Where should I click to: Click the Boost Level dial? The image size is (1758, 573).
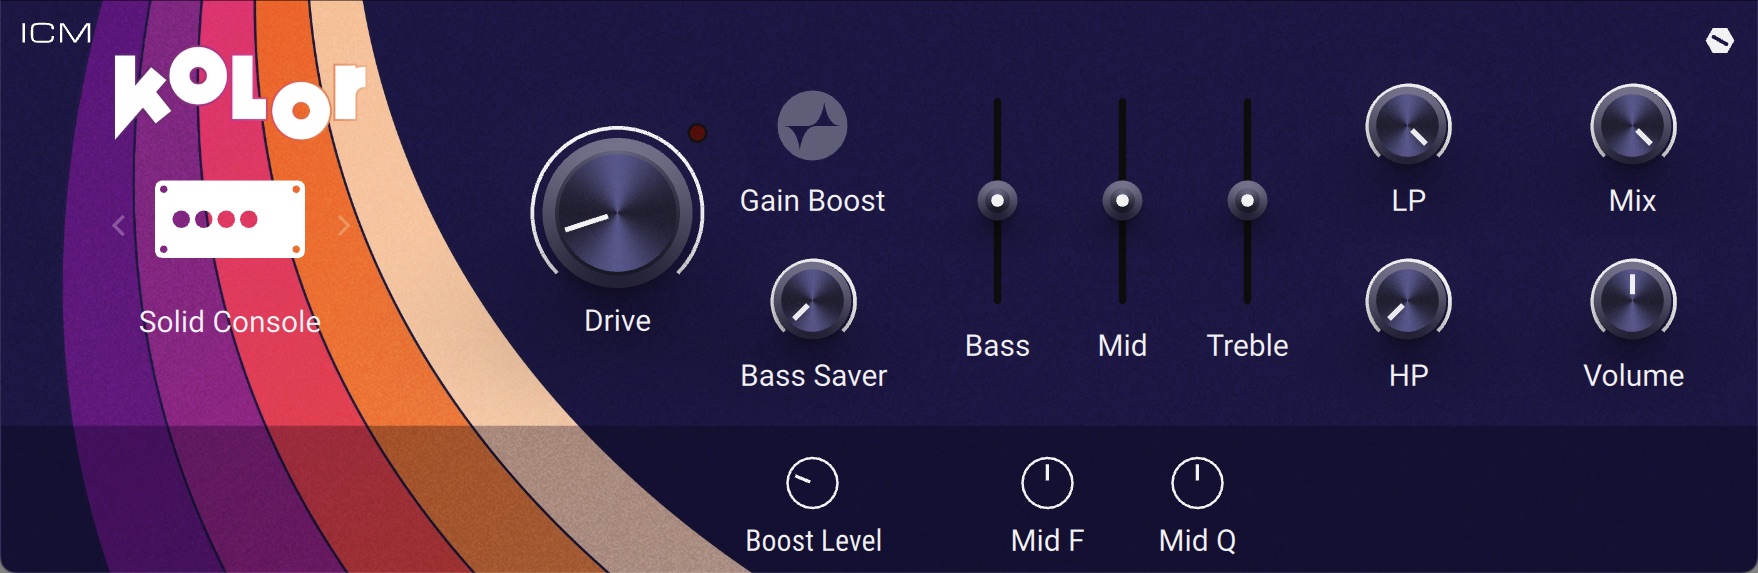tap(812, 484)
